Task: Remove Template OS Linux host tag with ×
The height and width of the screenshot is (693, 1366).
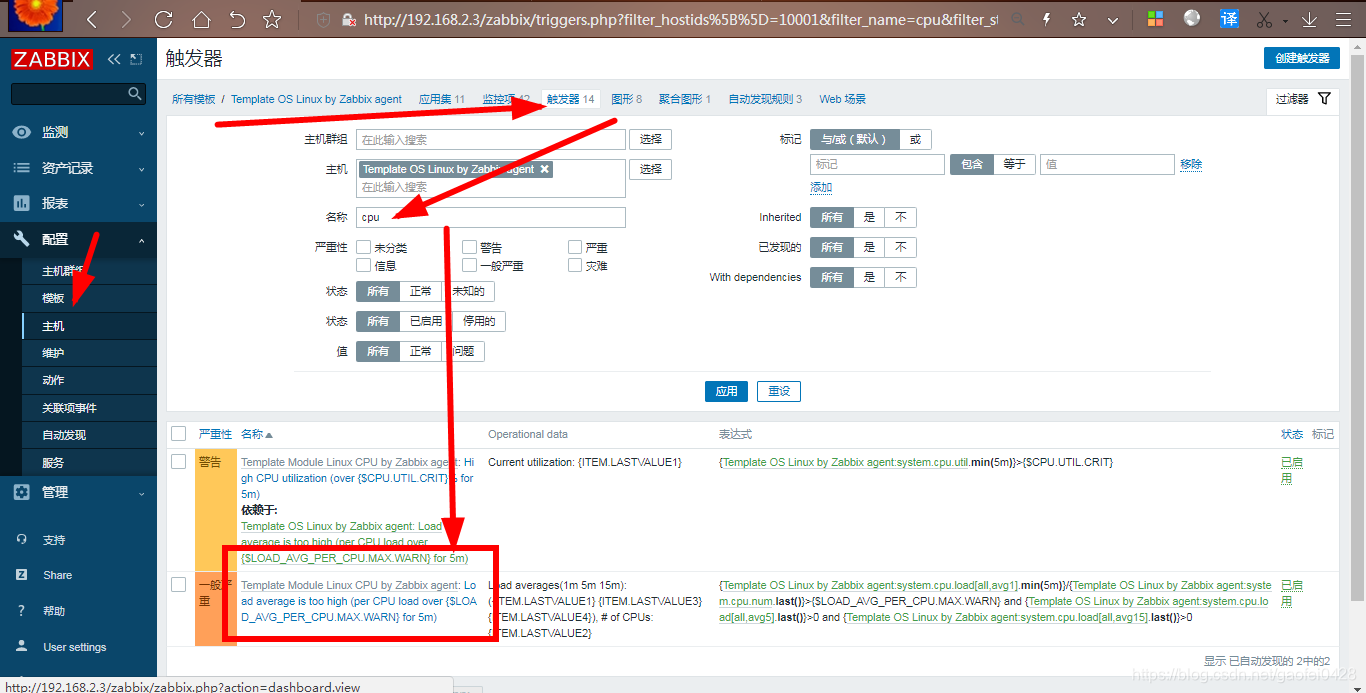Action: [544, 169]
